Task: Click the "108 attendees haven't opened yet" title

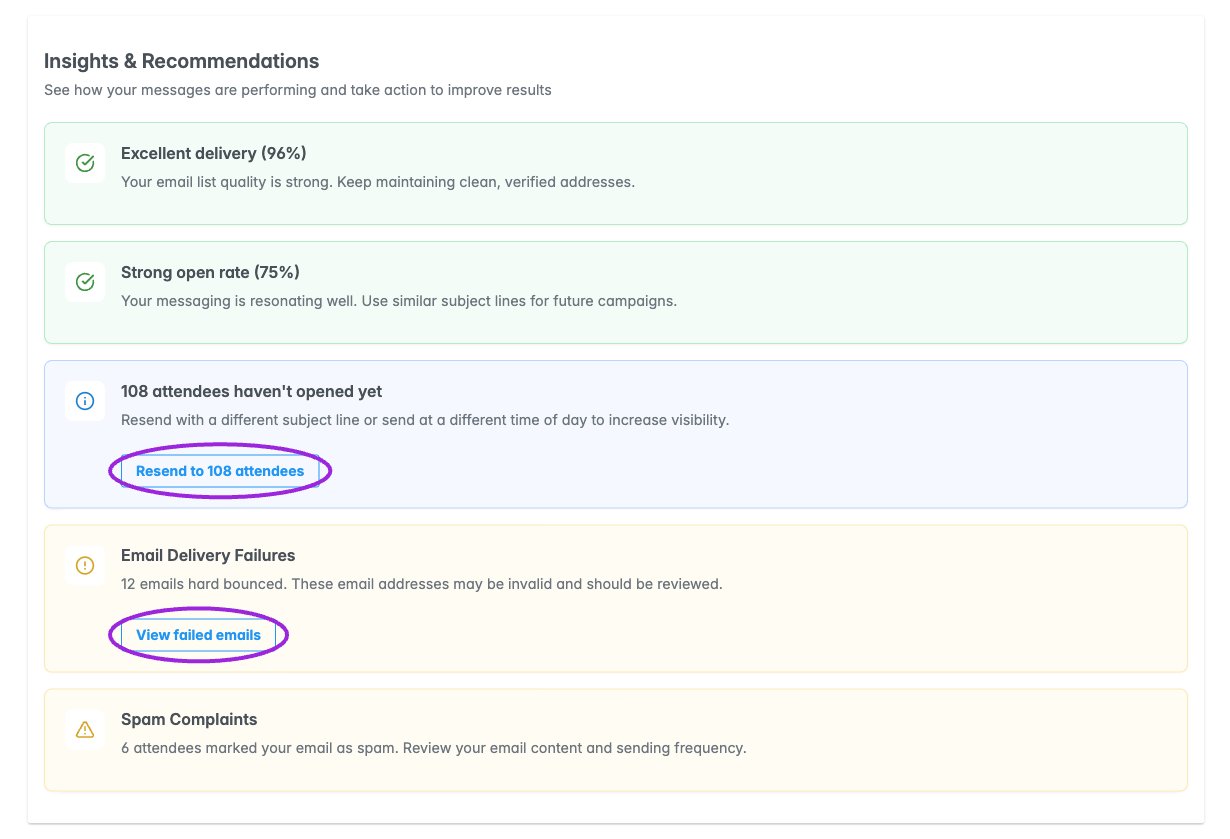Action: point(251,391)
